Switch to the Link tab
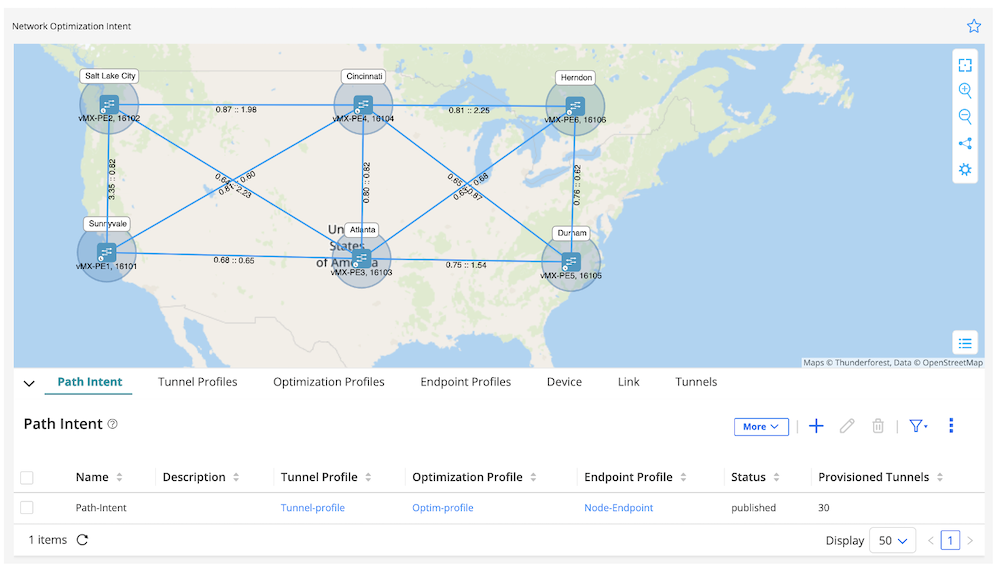The height and width of the screenshot is (567, 1000). 628,382
